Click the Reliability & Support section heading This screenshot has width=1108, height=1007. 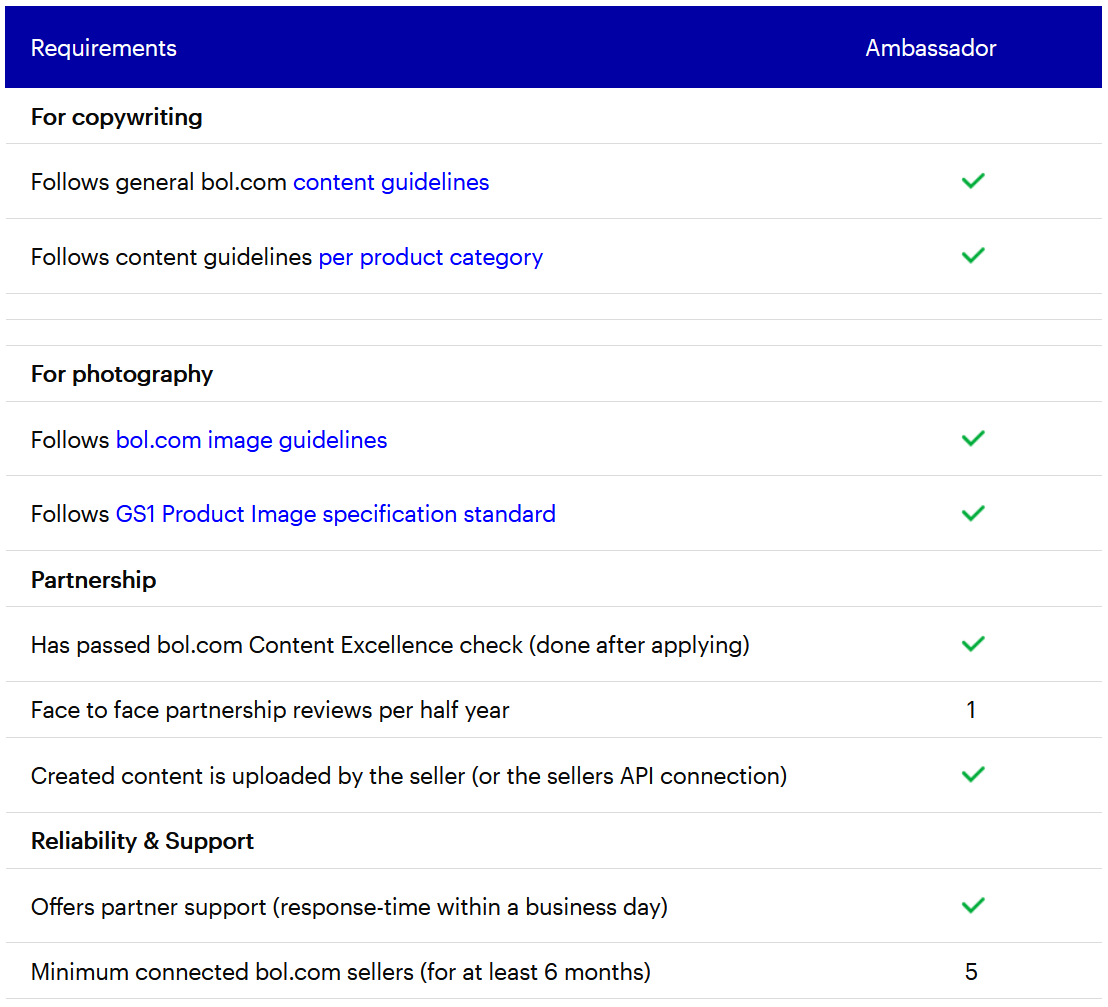[142, 841]
